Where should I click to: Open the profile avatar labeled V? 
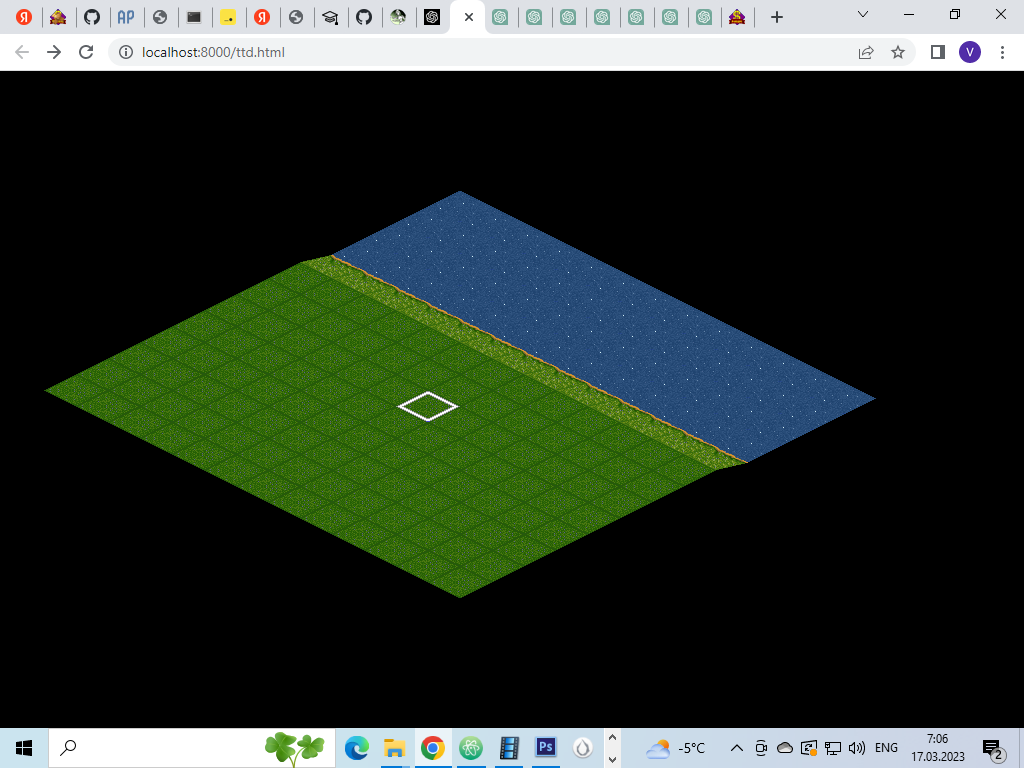pyautogui.click(x=970, y=52)
